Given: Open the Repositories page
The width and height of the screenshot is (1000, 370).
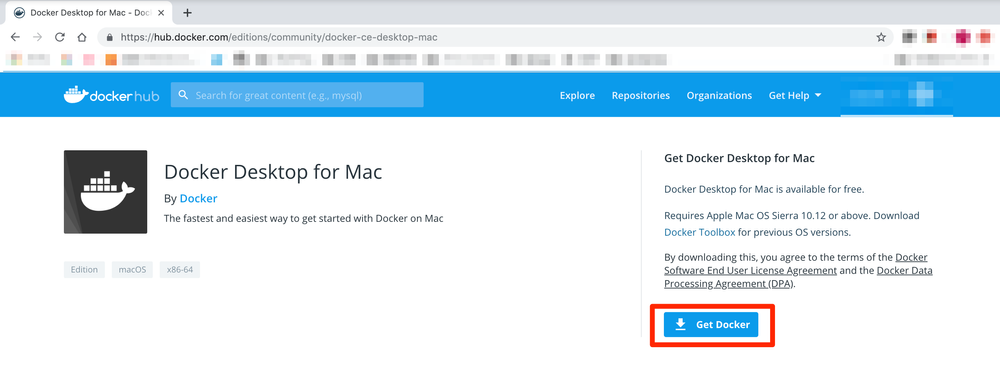Looking at the screenshot, I should [640, 95].
